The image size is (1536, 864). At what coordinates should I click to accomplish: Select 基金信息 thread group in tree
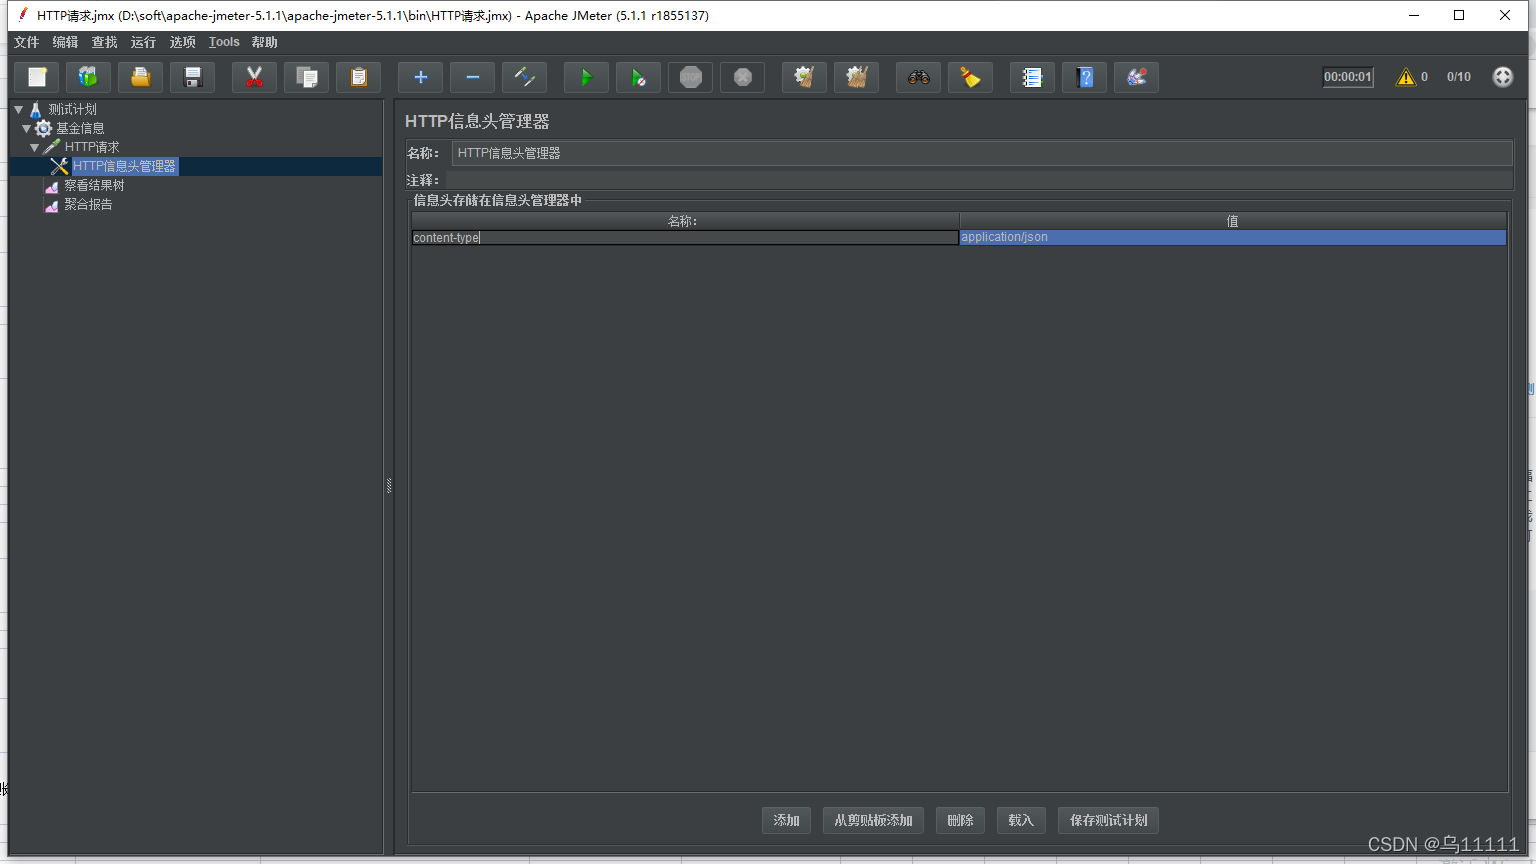point(80,128)
